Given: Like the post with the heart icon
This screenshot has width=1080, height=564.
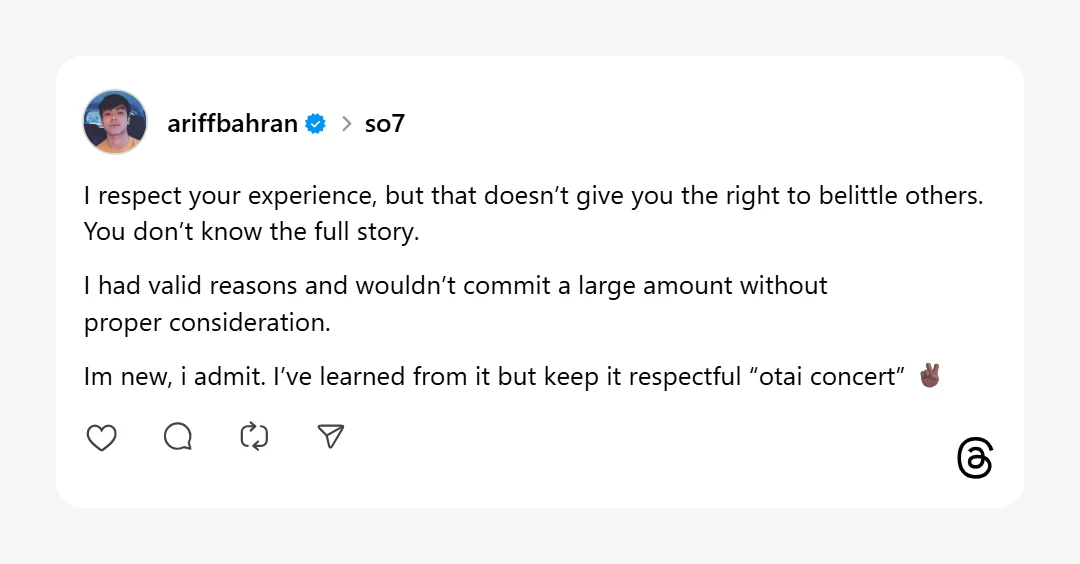Looking at the screenshot, I should pyautogui.click(x=101, y=437).
